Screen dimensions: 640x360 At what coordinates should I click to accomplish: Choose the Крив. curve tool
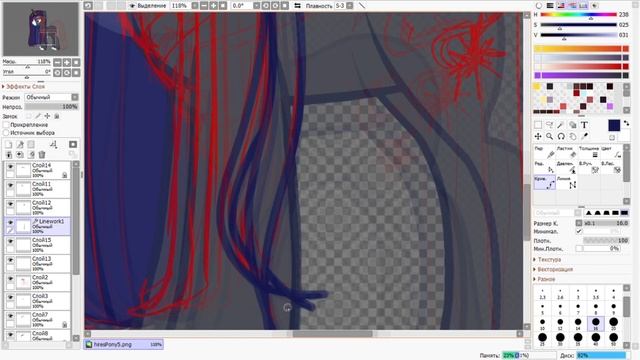pyautogui.click(x=544, y=182)
